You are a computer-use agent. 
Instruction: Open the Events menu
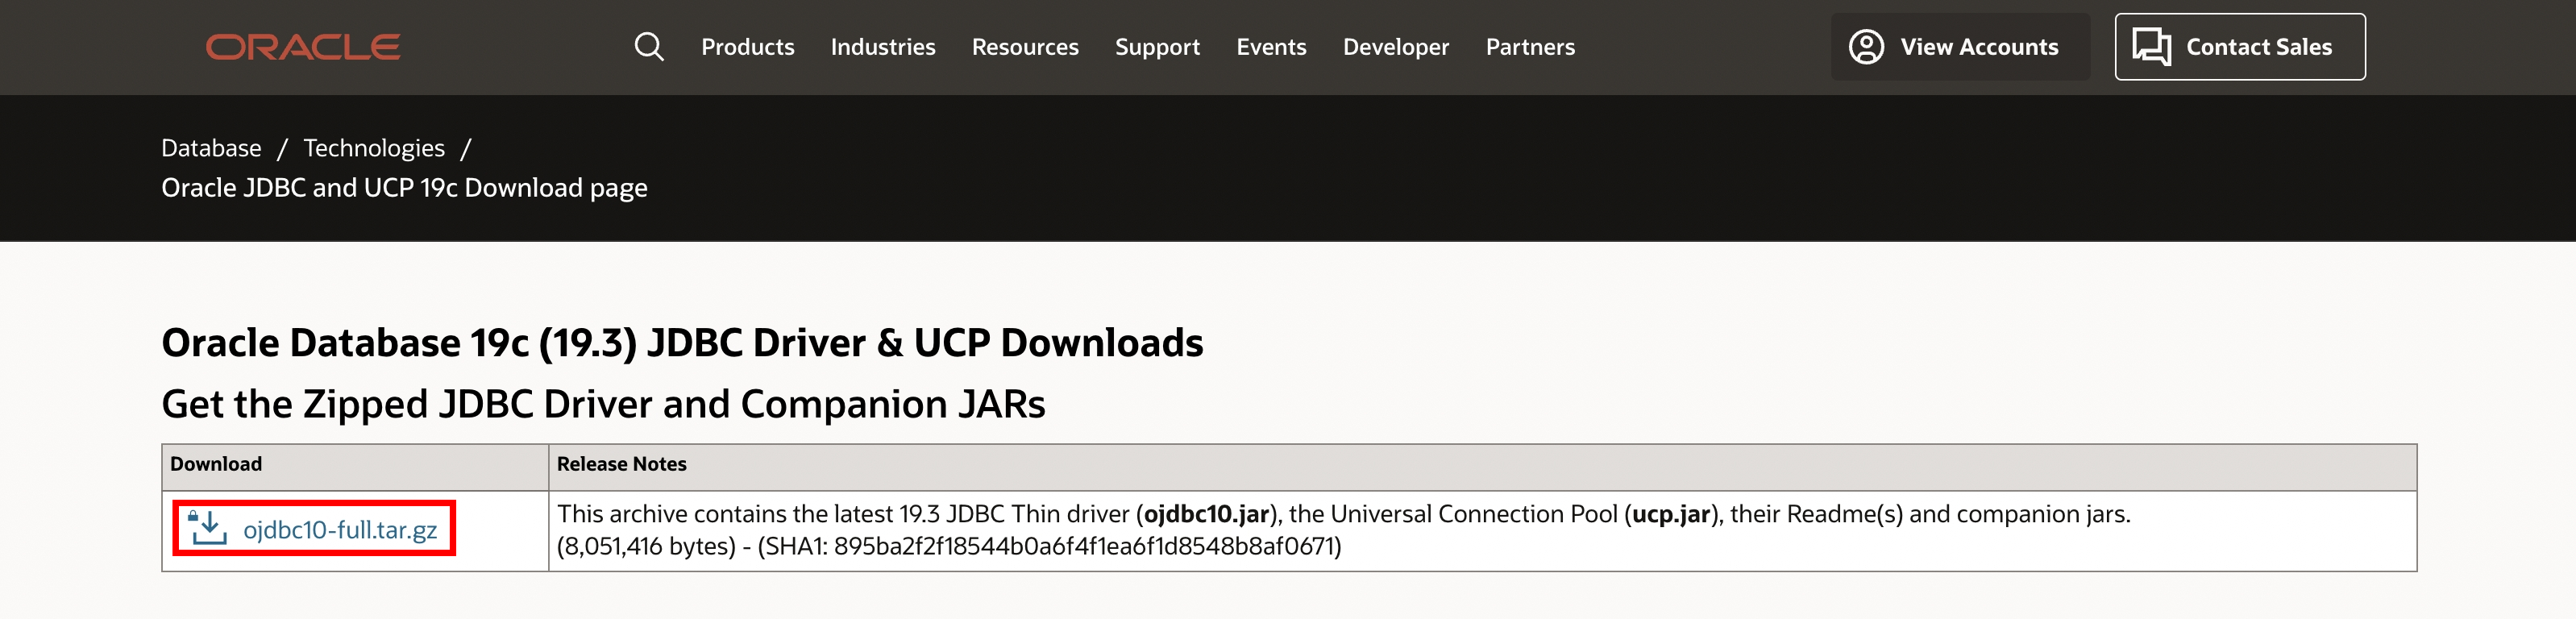pyautogui.click(x=1271, y=47)
